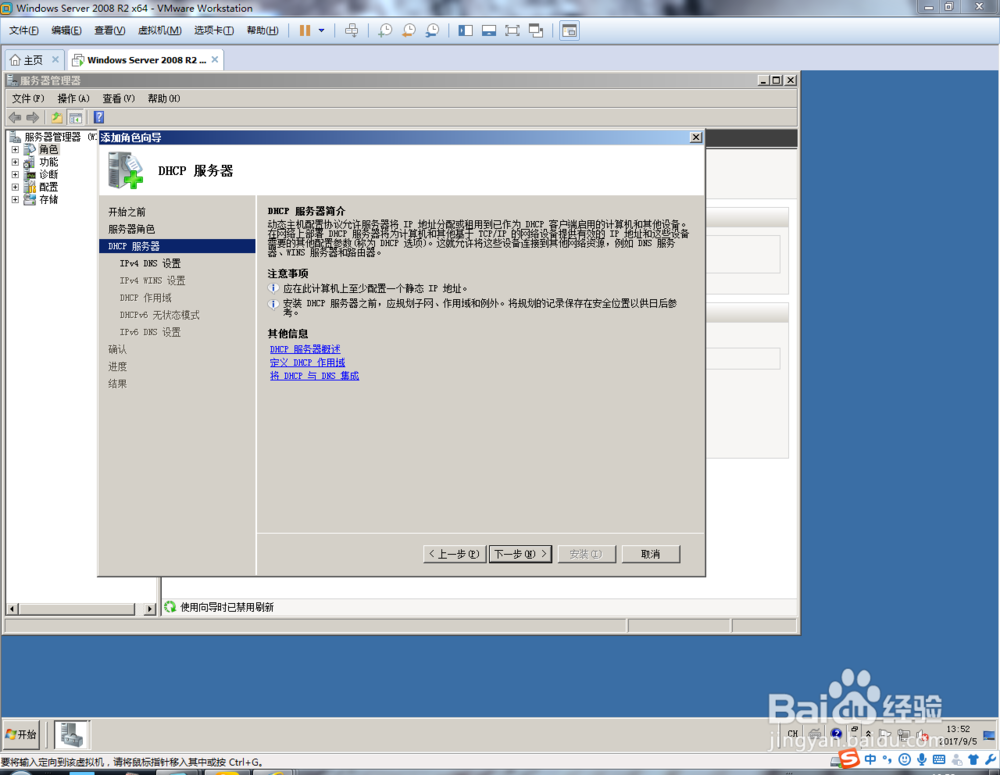Open the 开始 Start menu
Image resolution: width=1000 pixels, height=775 pixels.
[21, 734]
